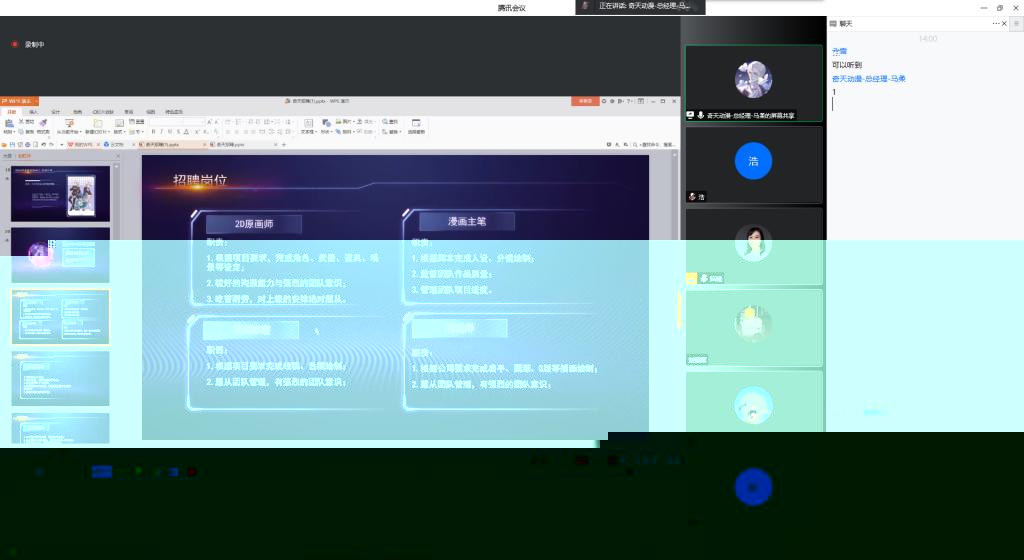1024x560 pixels.
Task: Switch to the 开始 ribbon tab in WPS
Action: tap(12, 112)
